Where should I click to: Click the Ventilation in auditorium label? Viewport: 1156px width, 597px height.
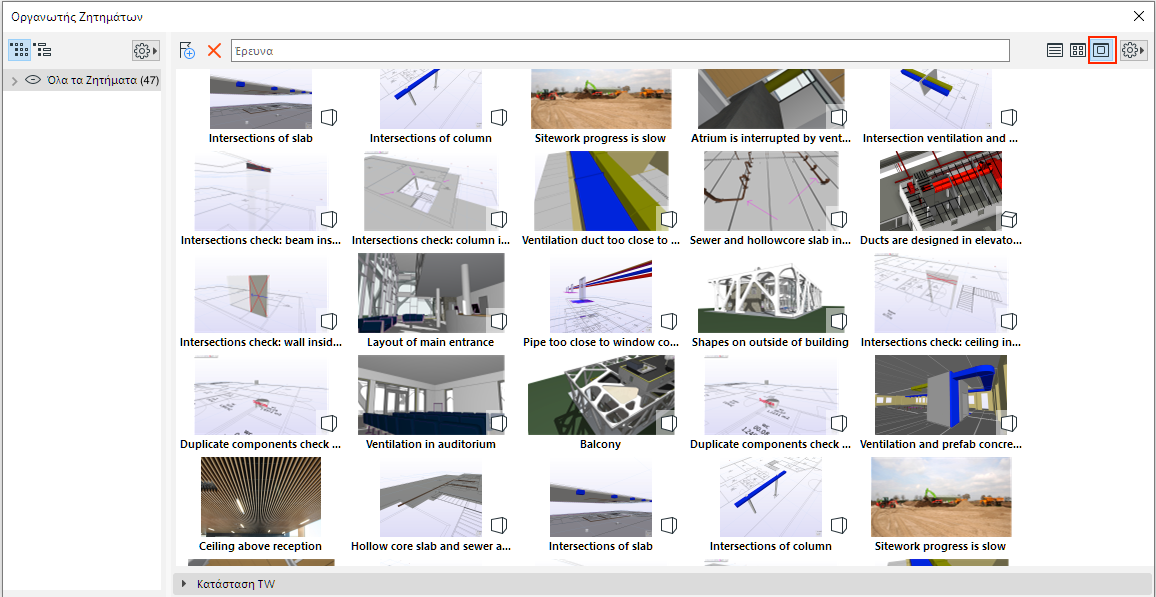pos(431,444)
